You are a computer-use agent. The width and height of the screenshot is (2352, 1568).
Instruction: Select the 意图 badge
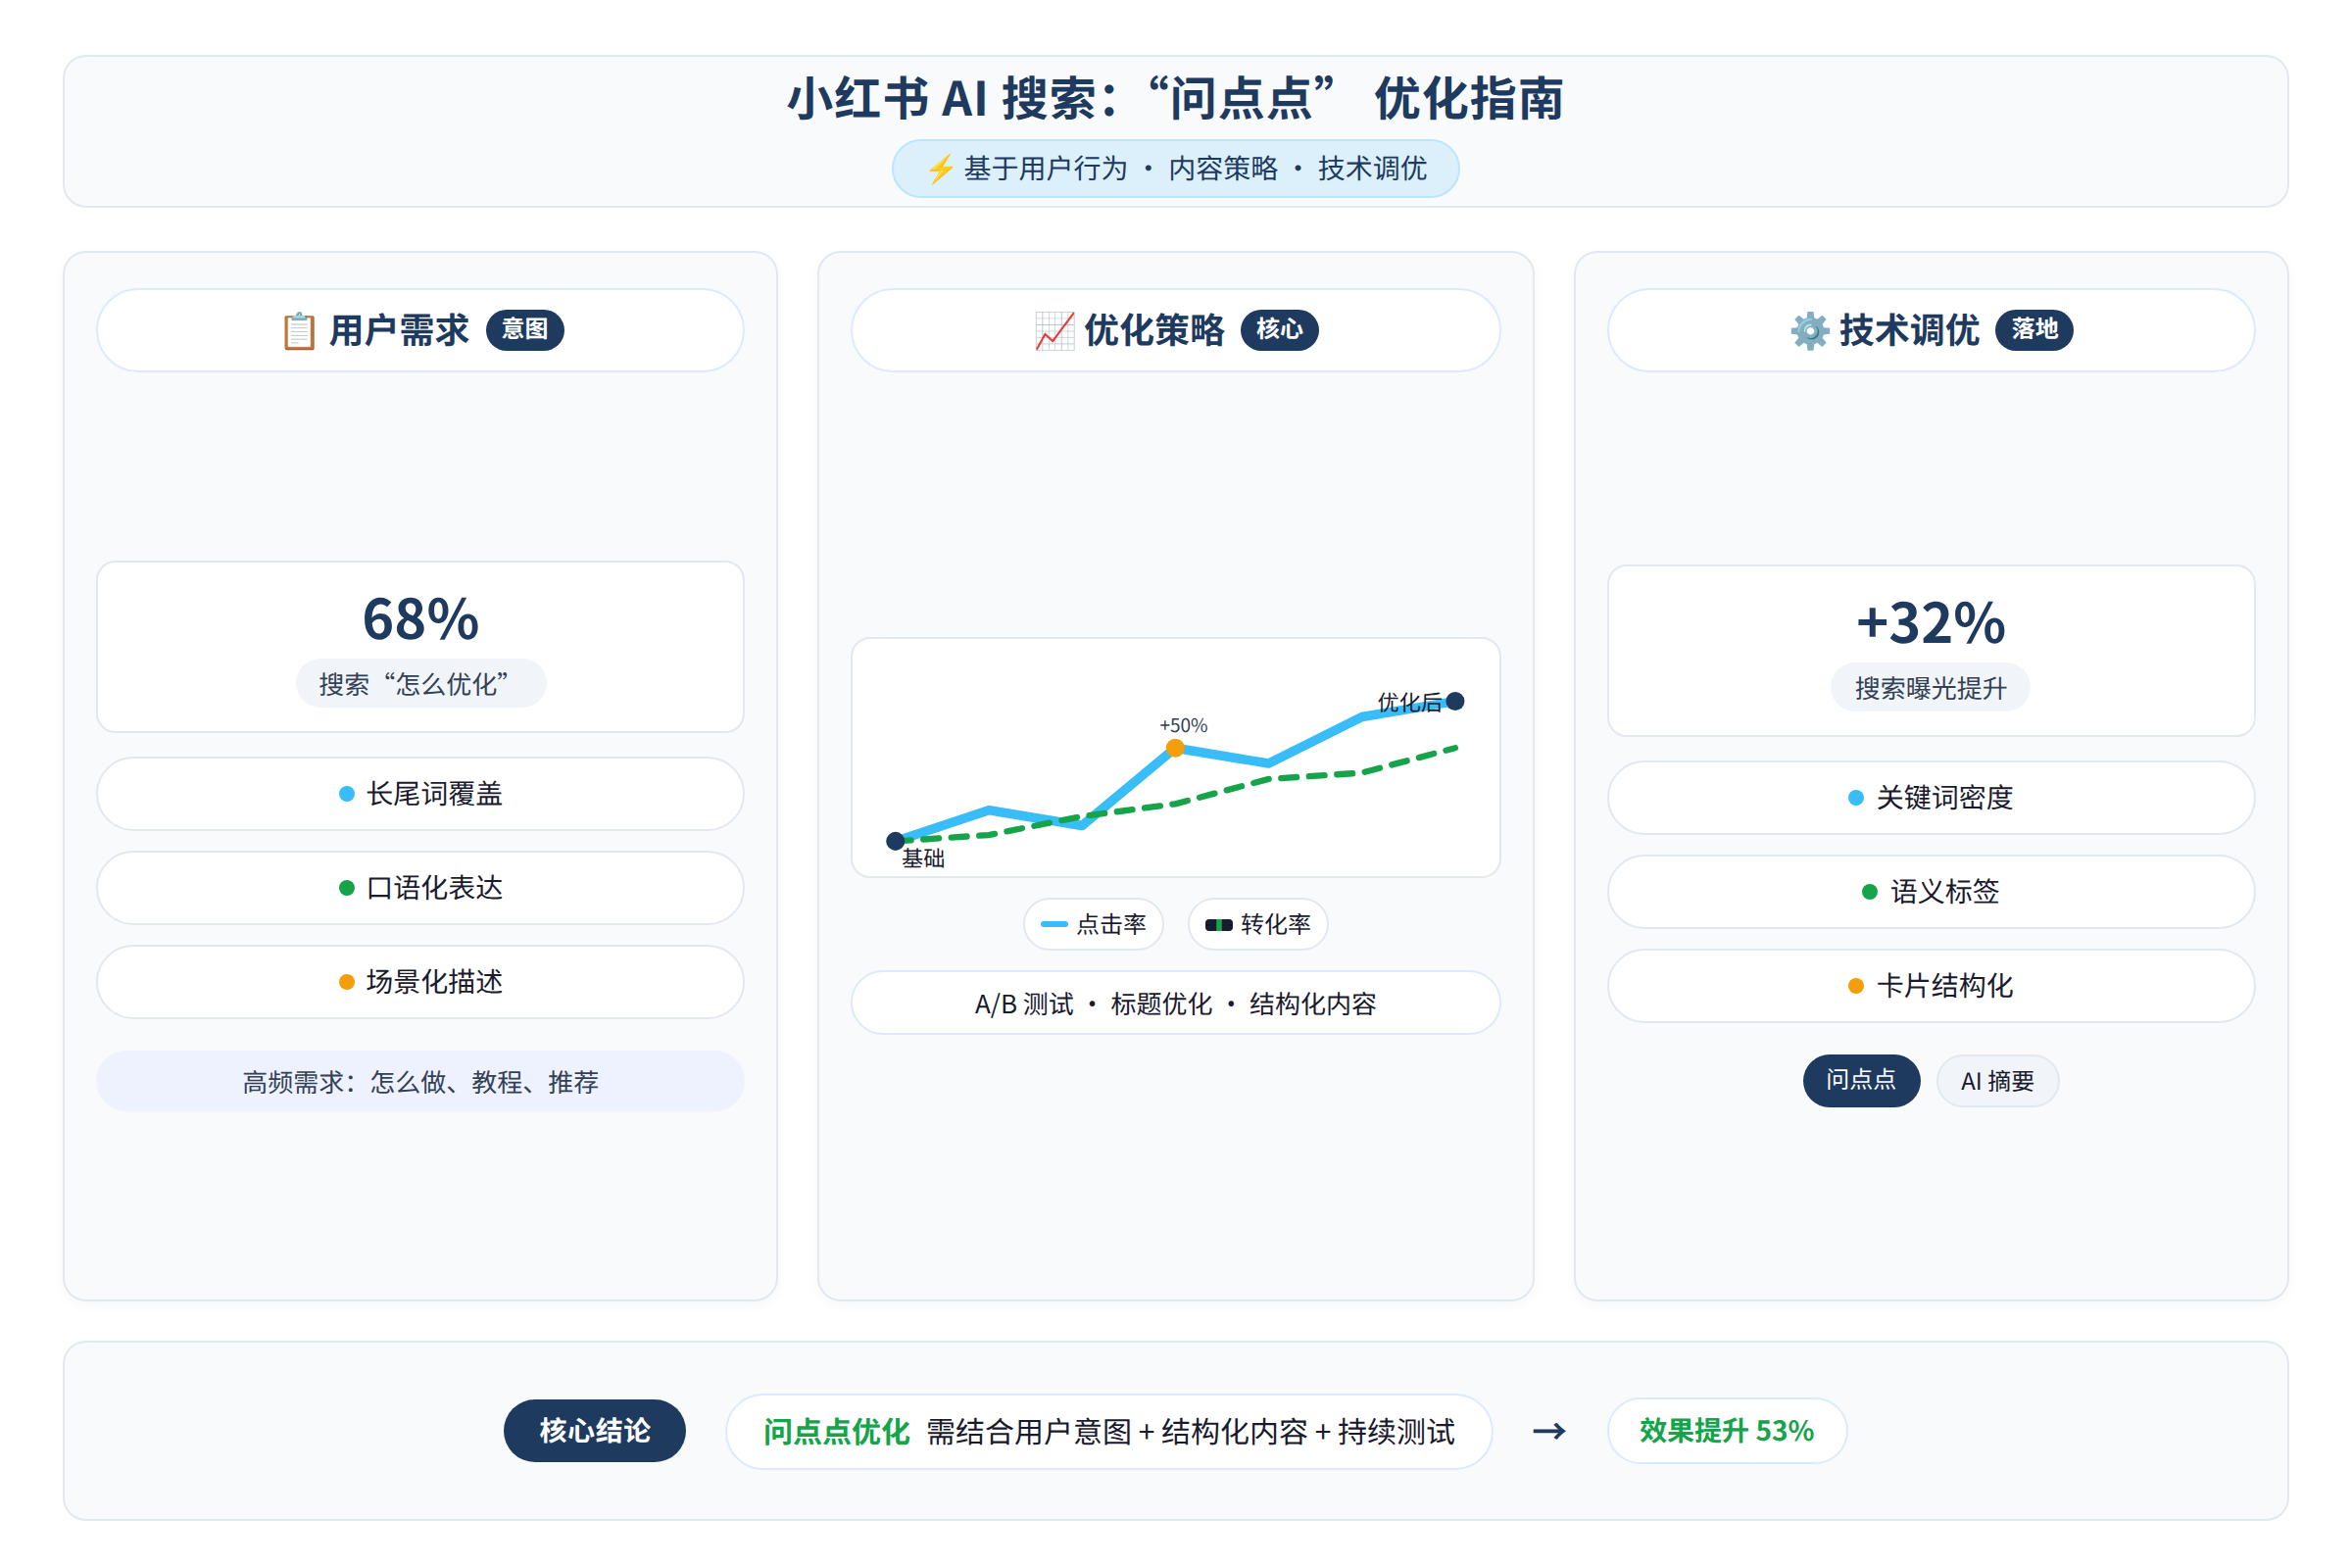click(525, 330)
